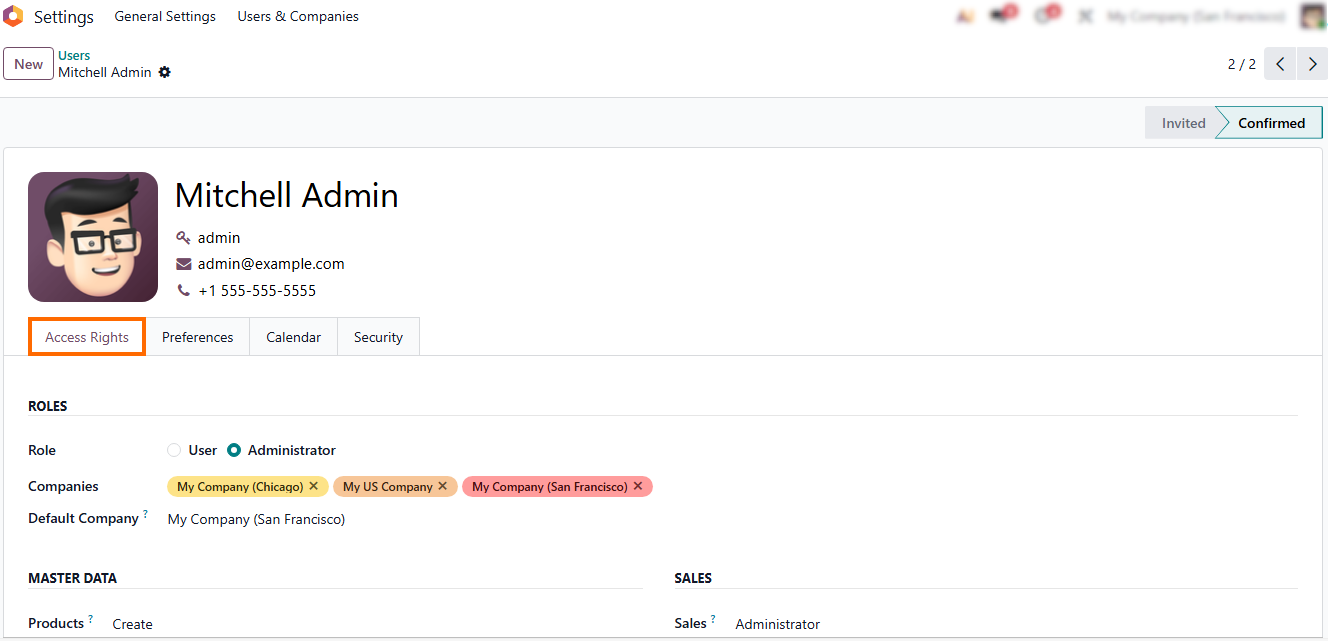Open the gear actions menu beside Mitchell Admin
Screen dimensions: 1328x641
(165, 72)
